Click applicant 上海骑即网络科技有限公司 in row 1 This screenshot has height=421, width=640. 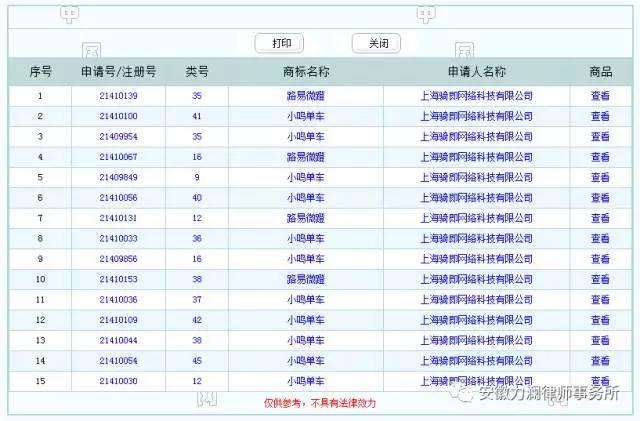tap(477, 96)
